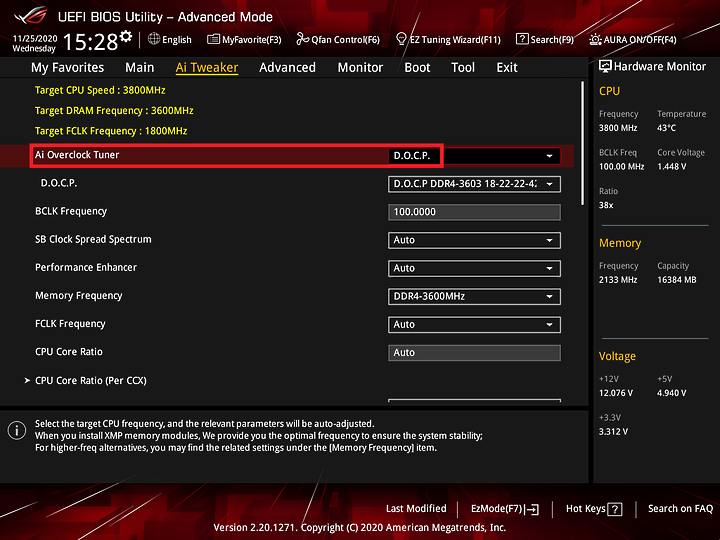Click CPU Core Ratio Auto field
Screen dimensions: 720x540
474,353
